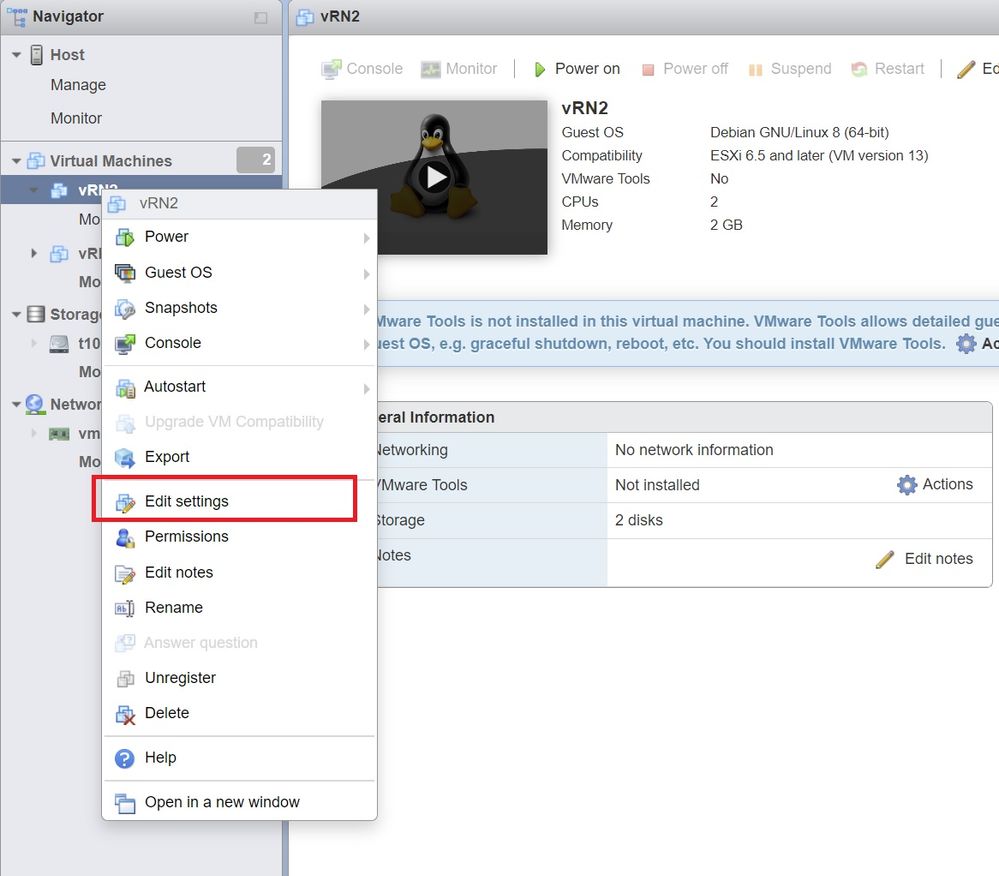999x876 pixels.
Task: Click the Help question mark icon
Action: click(x=125, y=758)
